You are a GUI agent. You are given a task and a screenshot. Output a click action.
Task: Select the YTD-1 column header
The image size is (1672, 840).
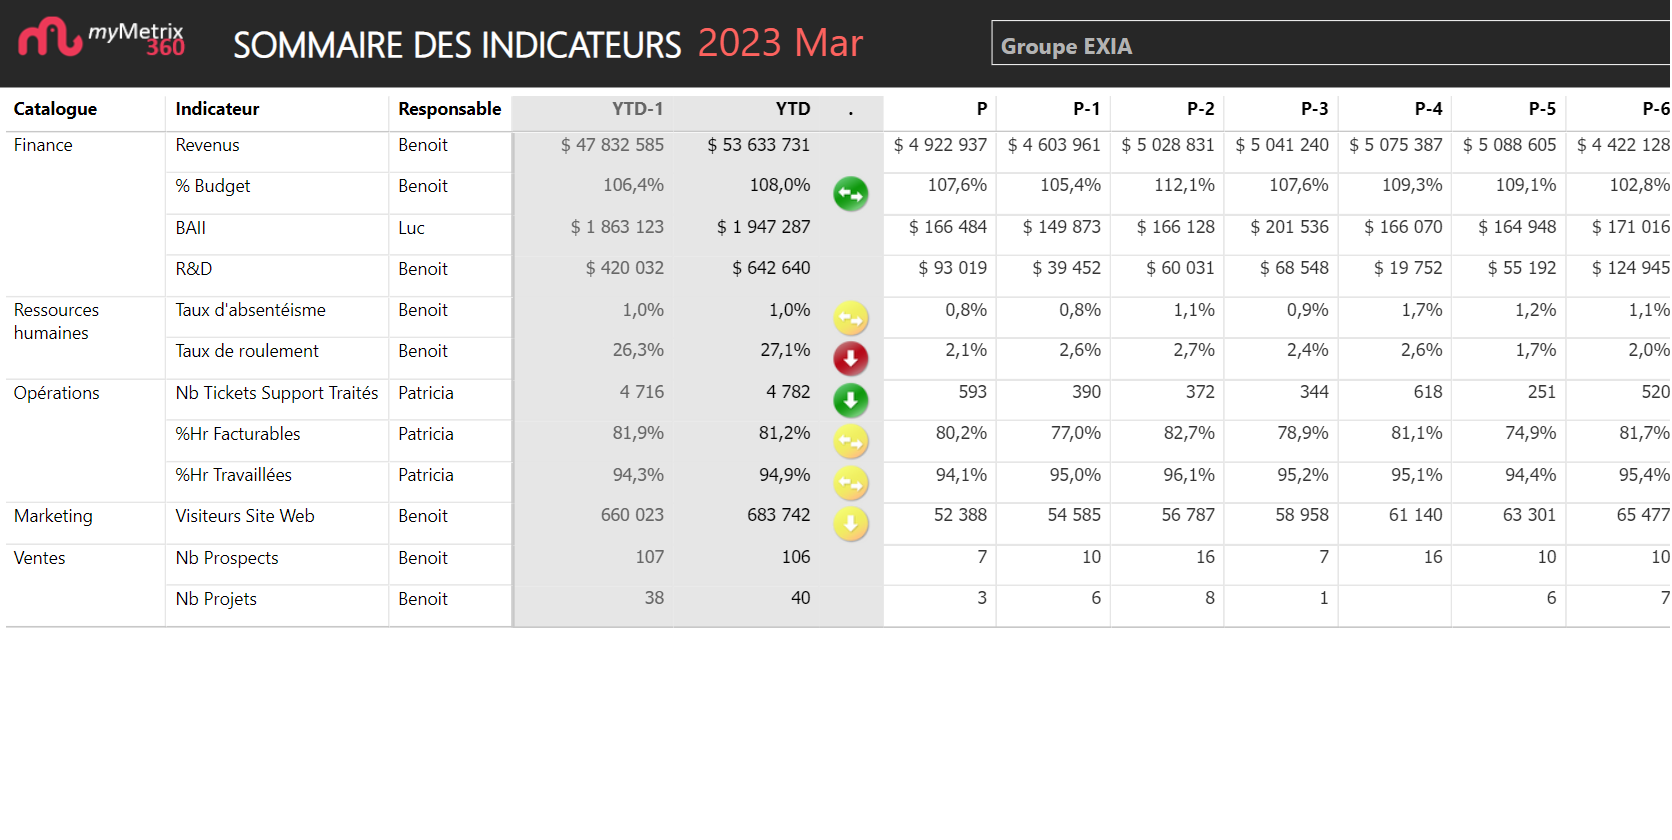pyautogui.click(x=637, y=109)
